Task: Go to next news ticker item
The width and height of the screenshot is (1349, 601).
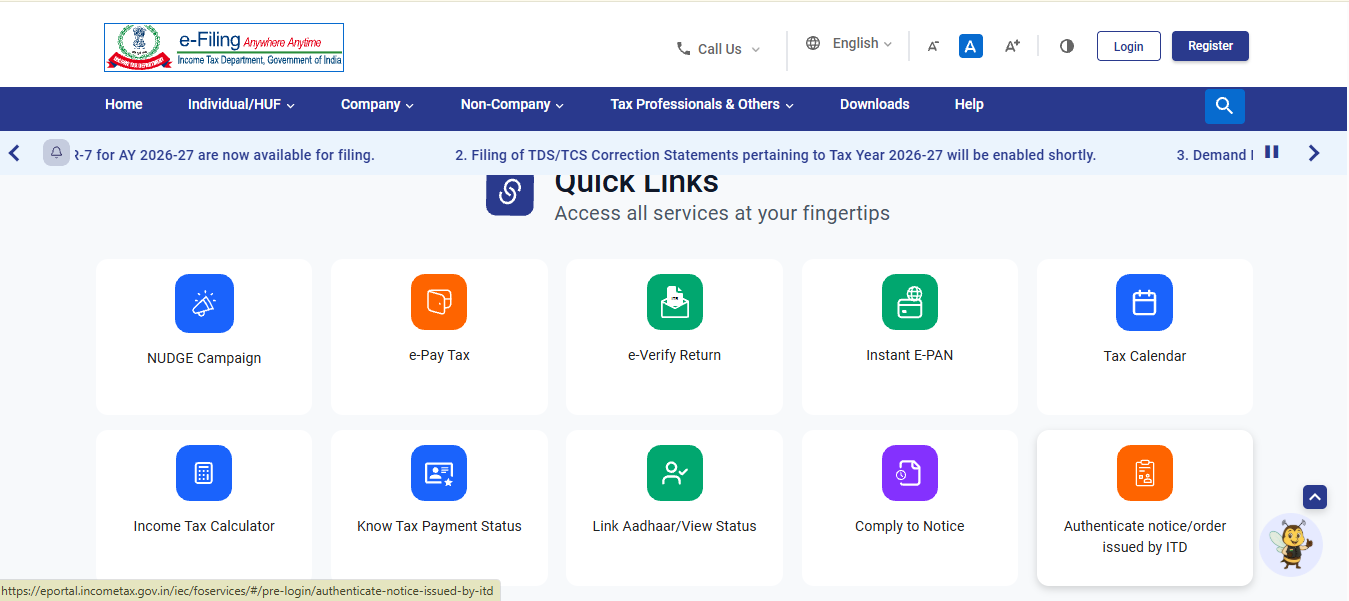Action: click(1314, 153)
